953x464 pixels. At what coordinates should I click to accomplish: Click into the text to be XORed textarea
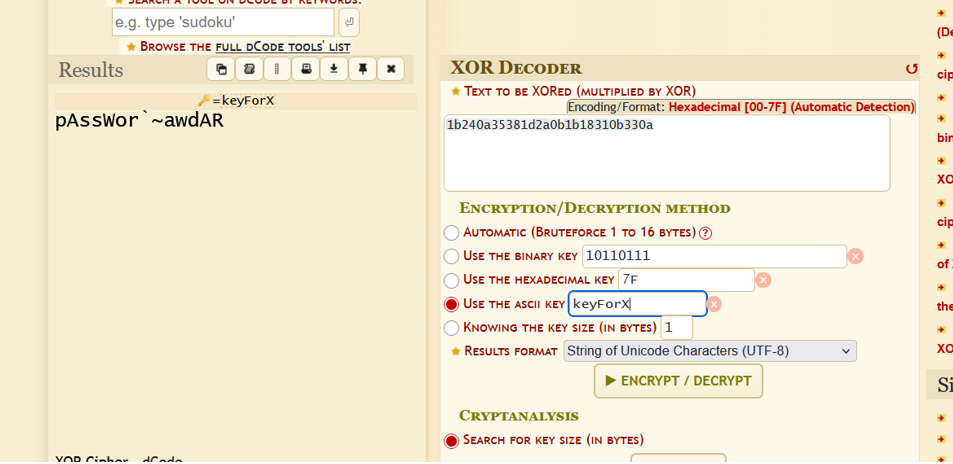pos(667,153)
